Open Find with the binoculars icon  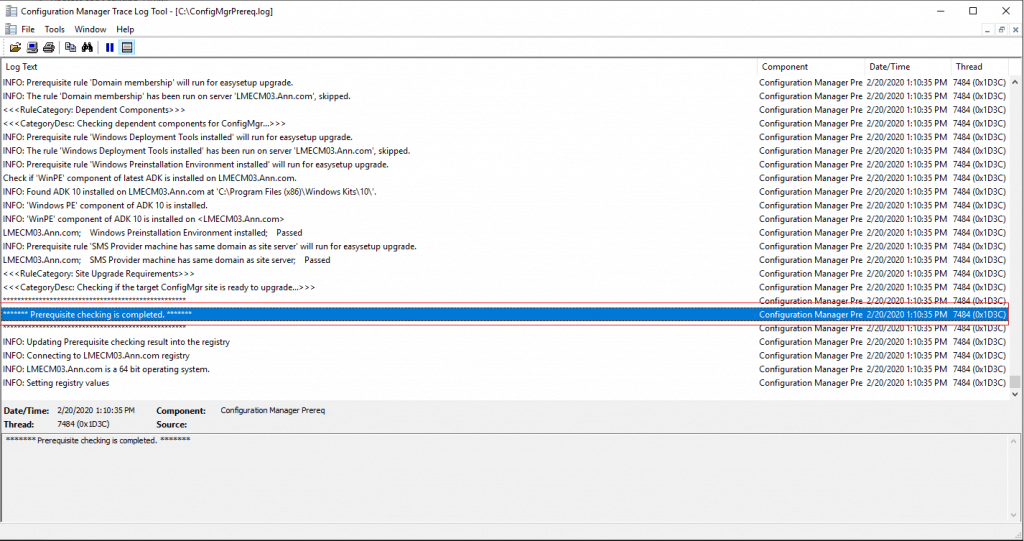point(88,47)
